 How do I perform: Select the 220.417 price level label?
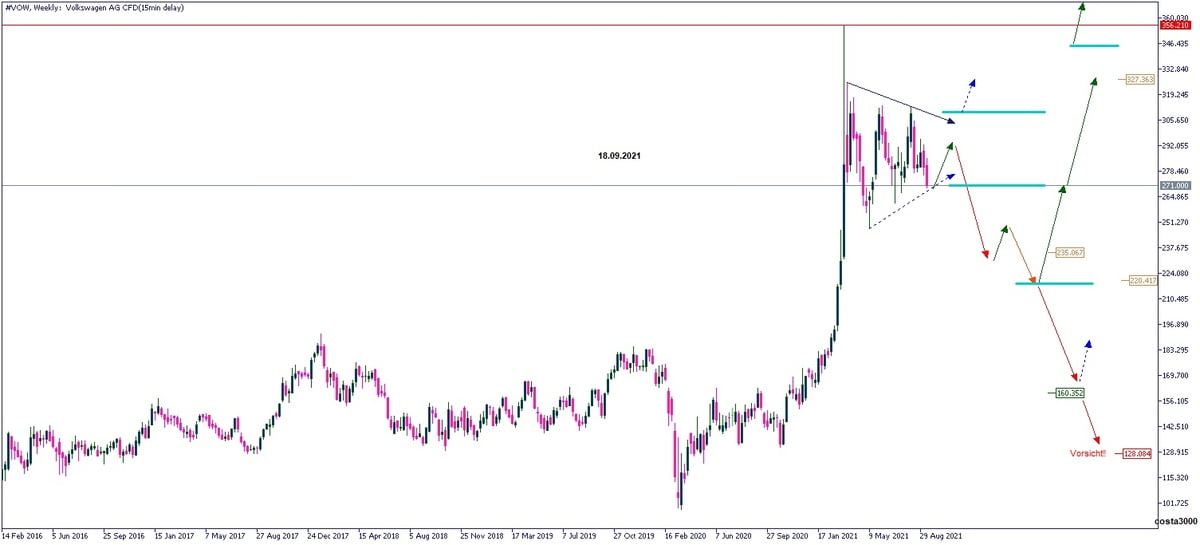pyautogui.click(x=1142, y=280)
